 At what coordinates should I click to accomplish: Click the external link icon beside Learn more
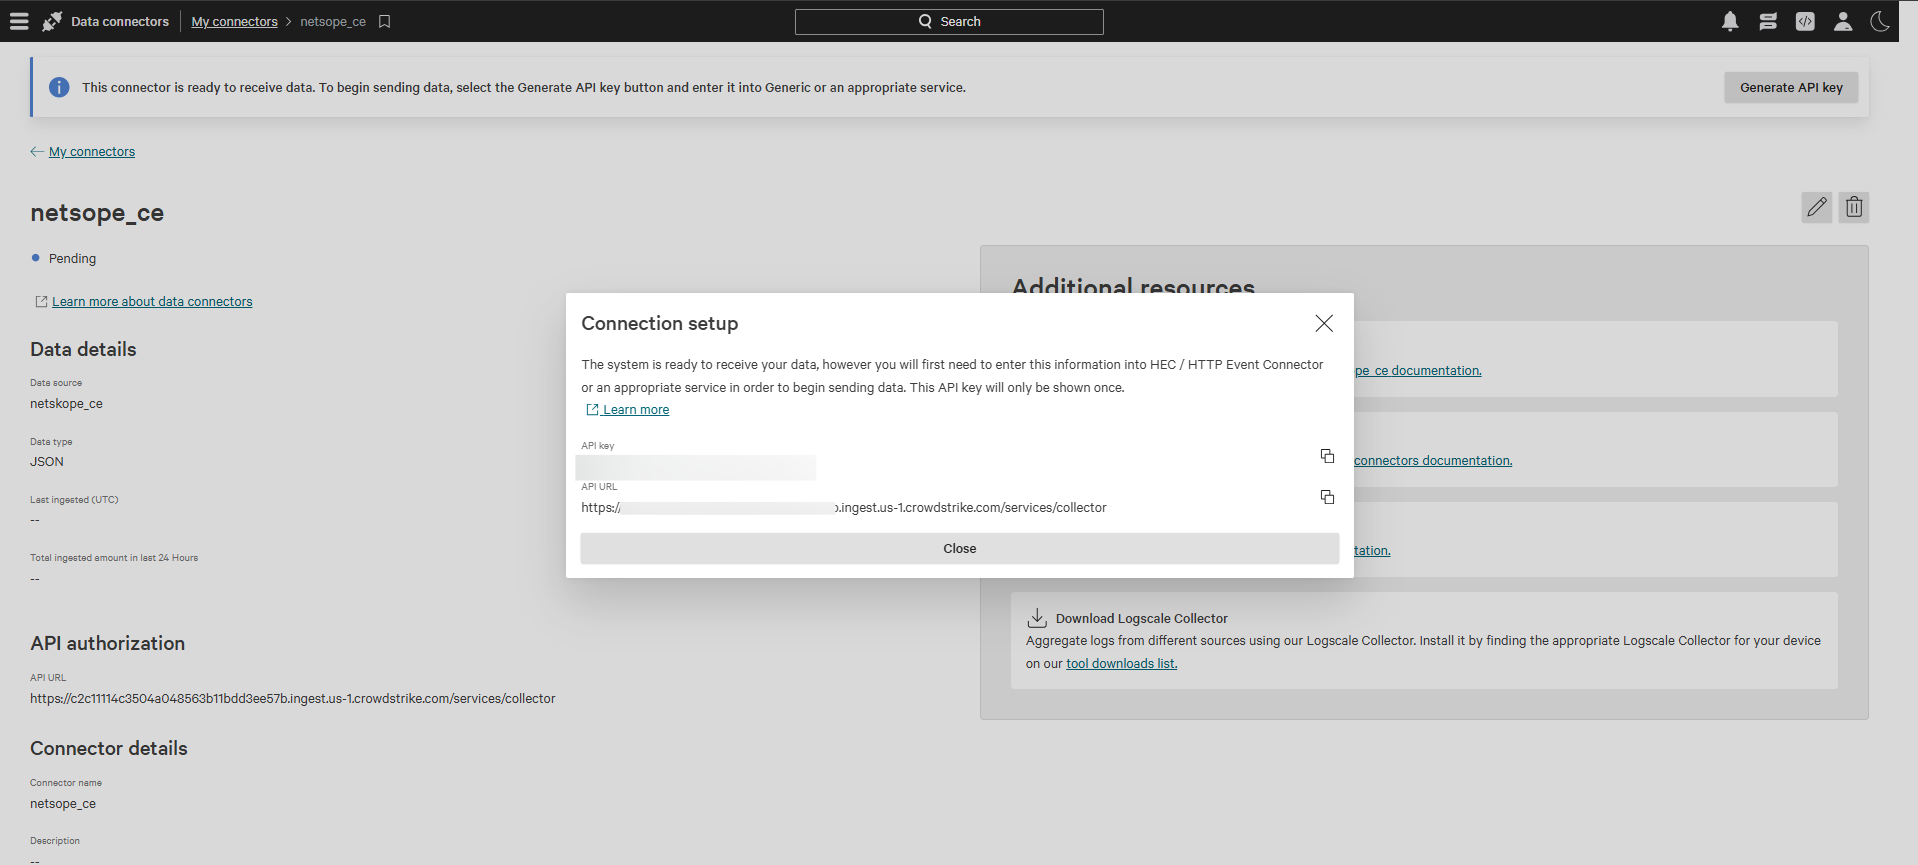pos(592,410)
